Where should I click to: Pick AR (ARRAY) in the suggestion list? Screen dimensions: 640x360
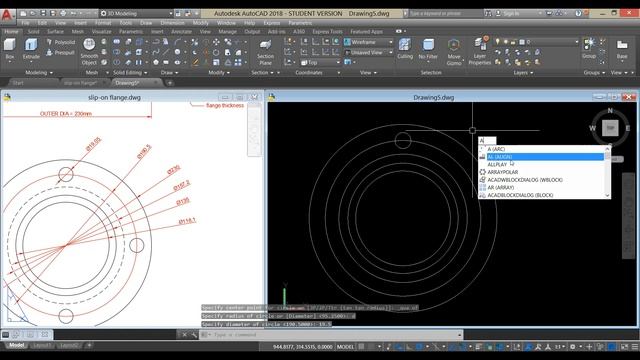[x=541, y=188]
